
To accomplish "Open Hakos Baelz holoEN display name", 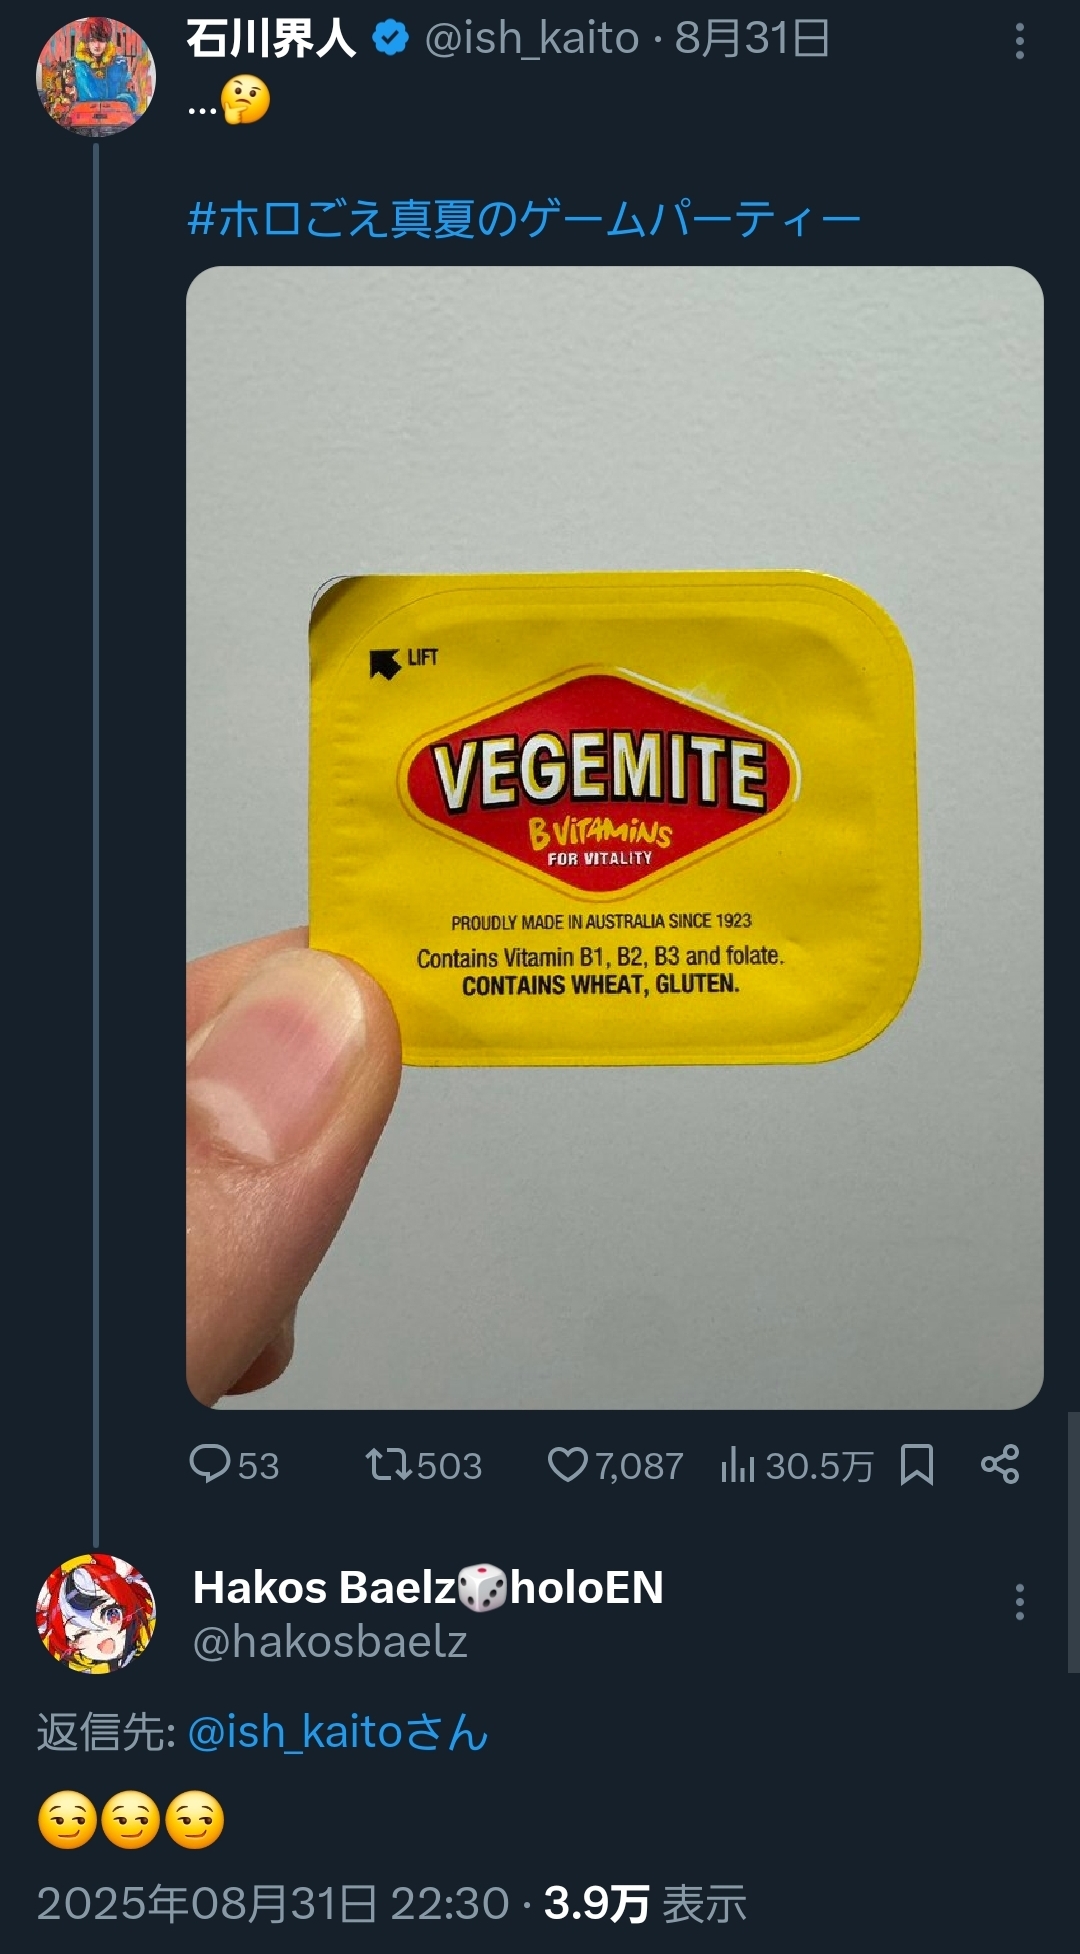I will pyautogui.click(x=428, y=1587).
